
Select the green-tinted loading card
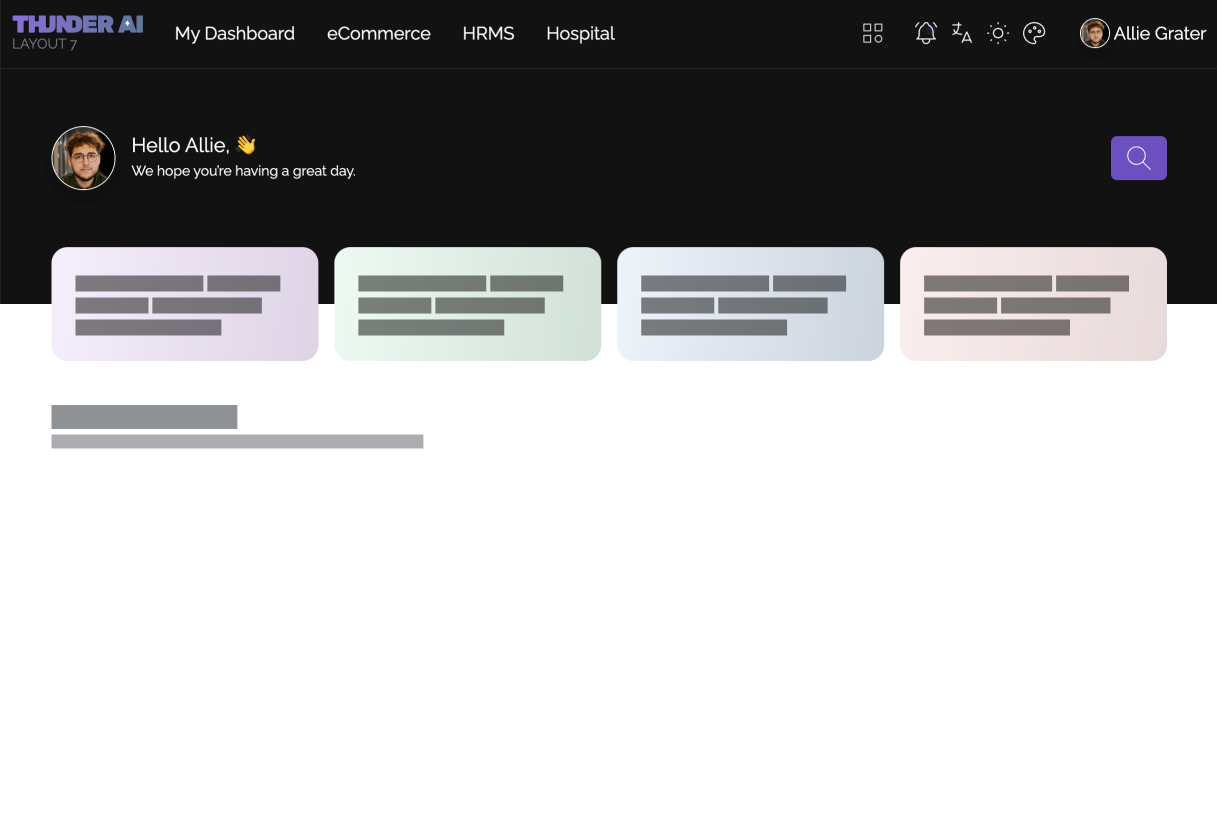point(467,304)
